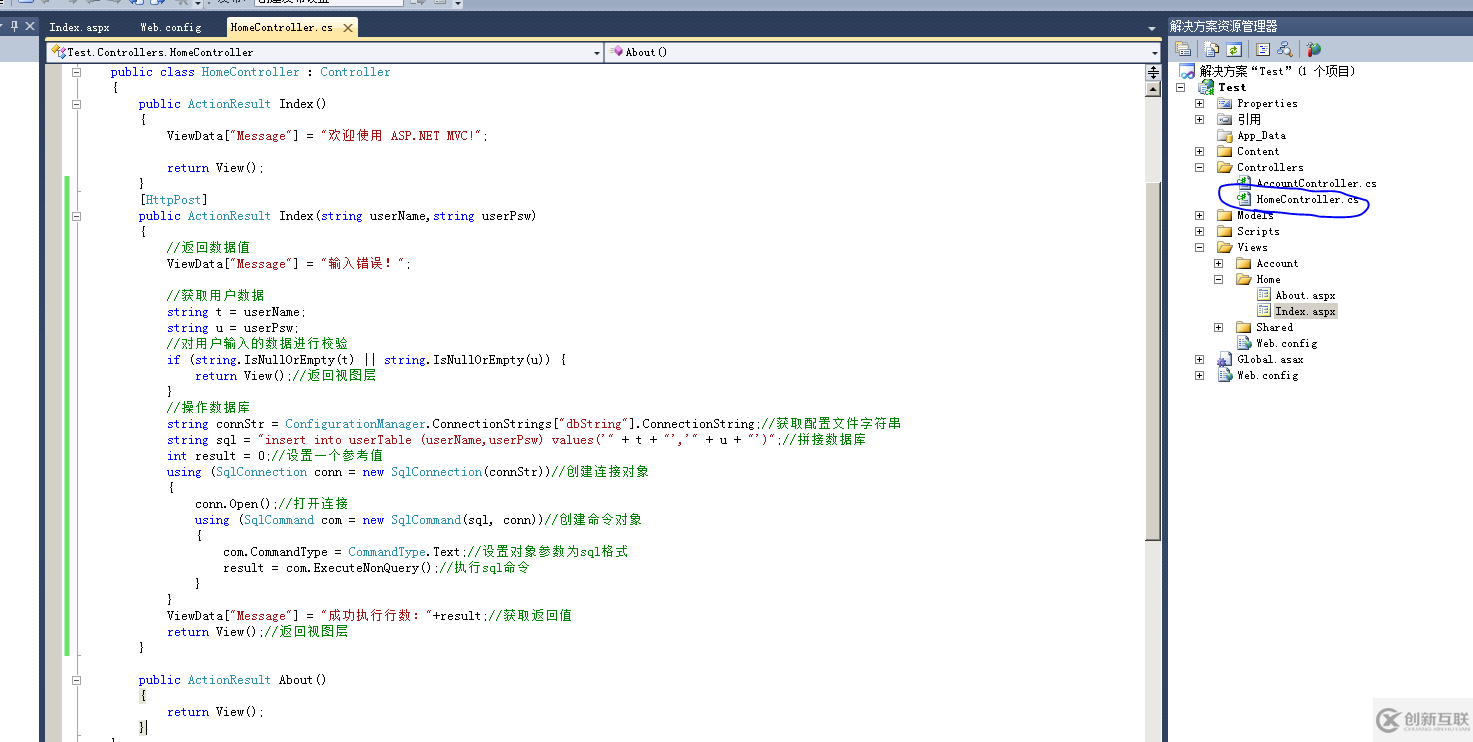
Task: Click Refresh icon in Solution Explorer
Action: pyautogui.click(x=1234, y=49)
